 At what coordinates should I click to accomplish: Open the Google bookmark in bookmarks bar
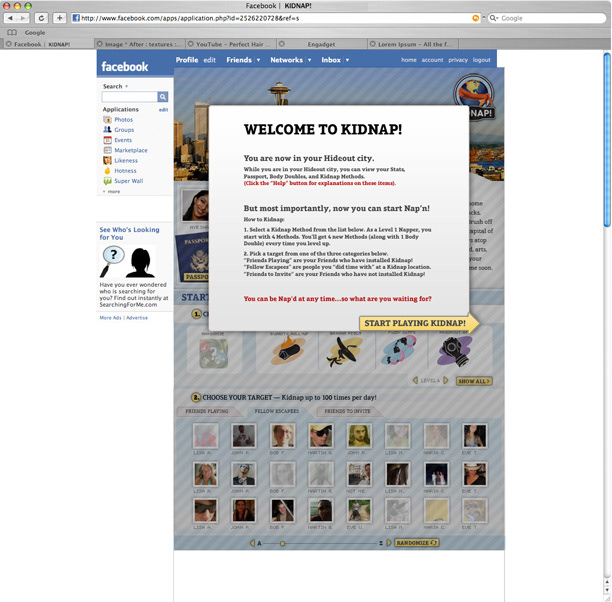[35, 32]
